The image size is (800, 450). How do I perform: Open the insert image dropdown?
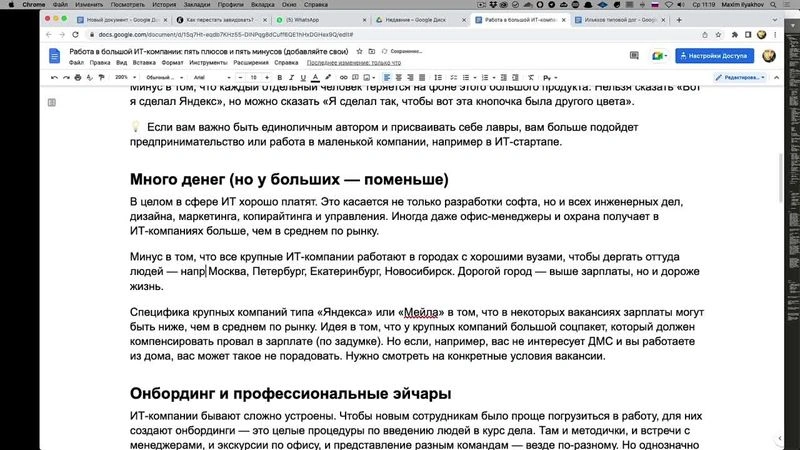pos(368,78)
